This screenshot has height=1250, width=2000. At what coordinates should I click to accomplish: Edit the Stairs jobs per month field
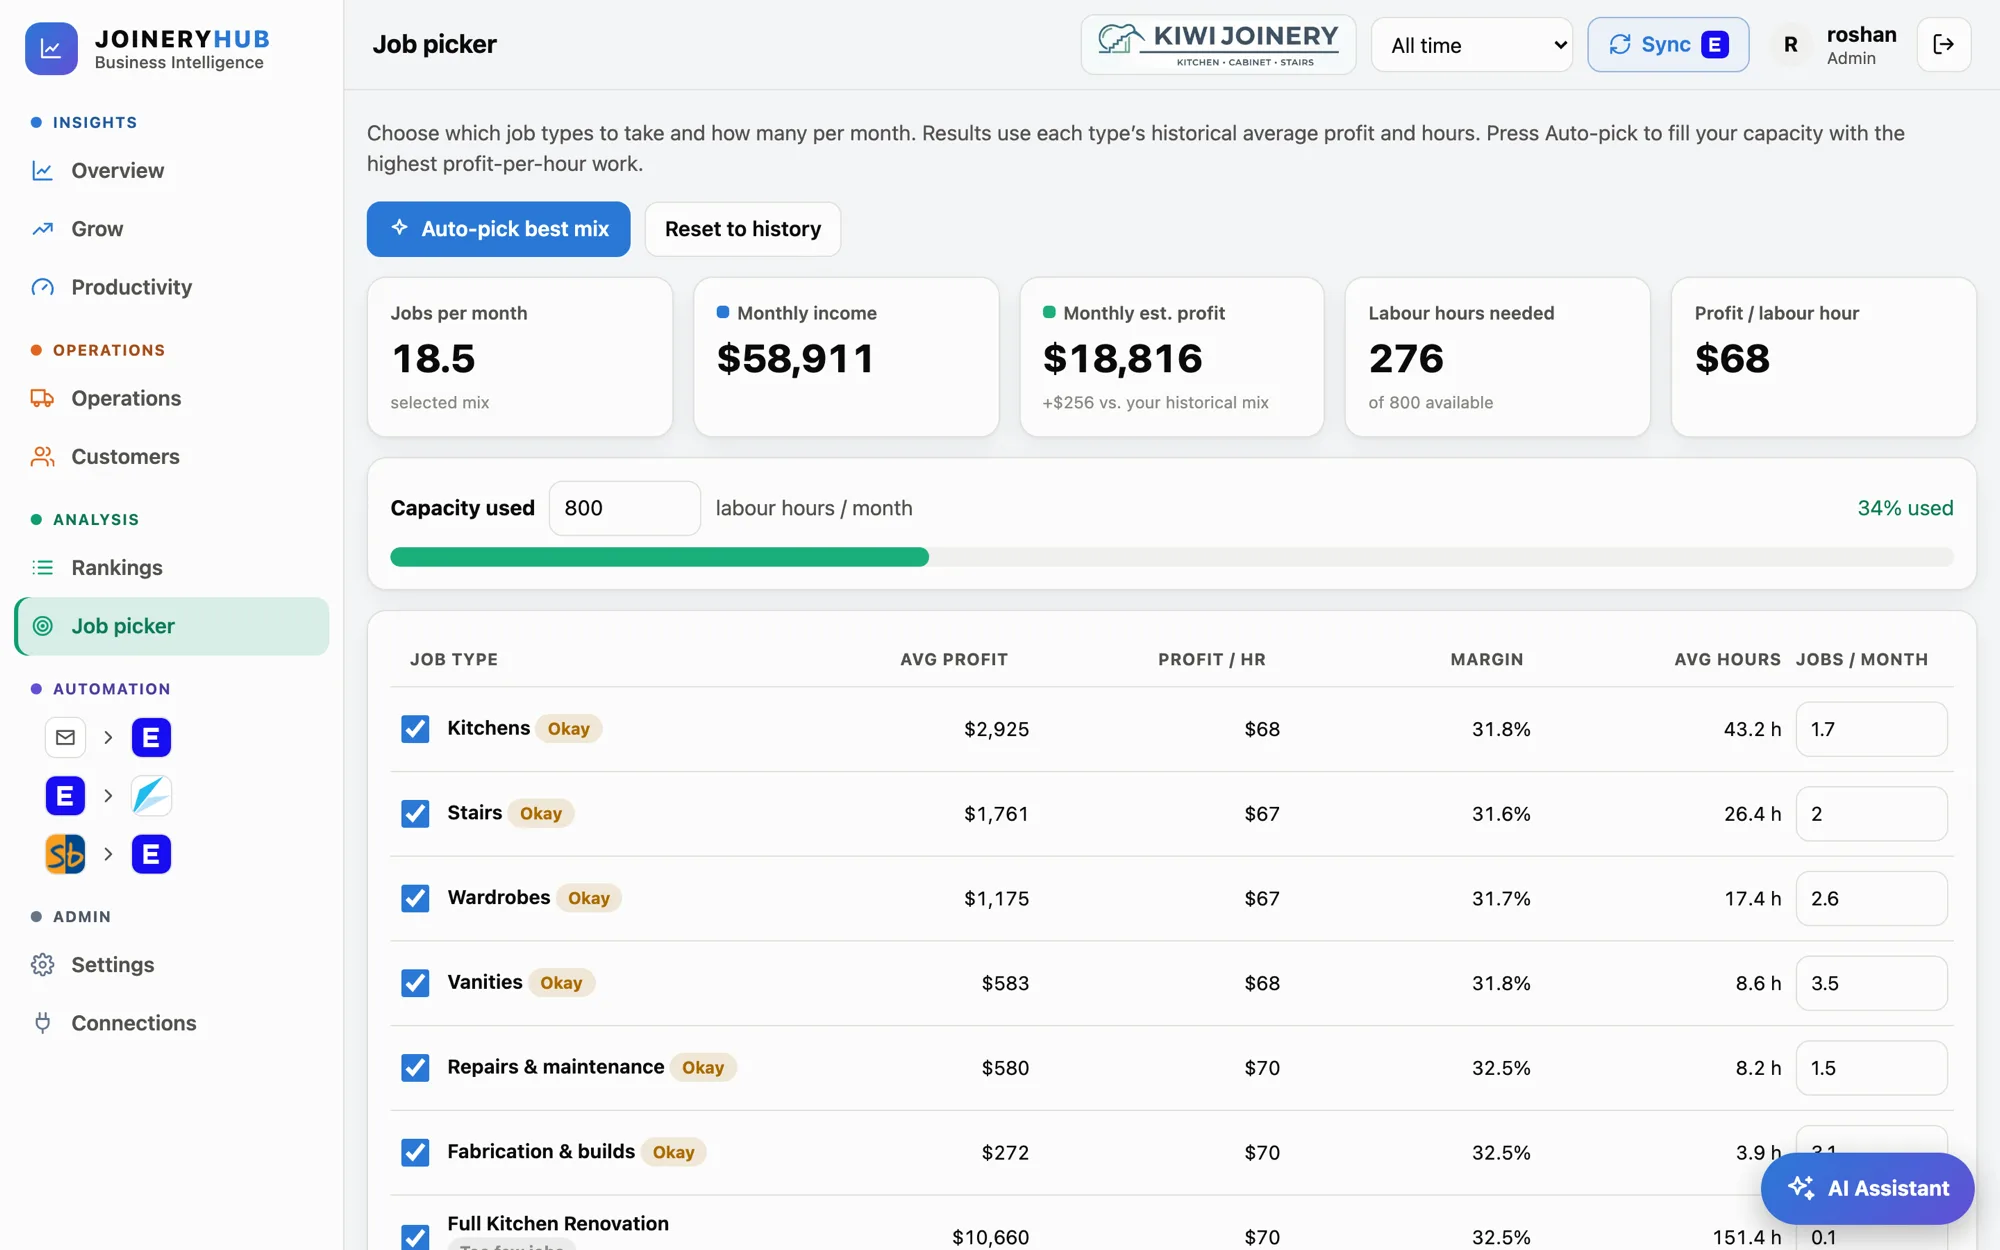pyautogui.click(x=1871, y=814)
